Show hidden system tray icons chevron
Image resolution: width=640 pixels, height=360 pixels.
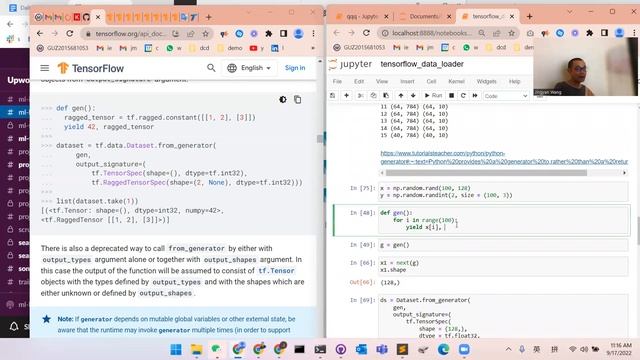click(x=508, y=349)
